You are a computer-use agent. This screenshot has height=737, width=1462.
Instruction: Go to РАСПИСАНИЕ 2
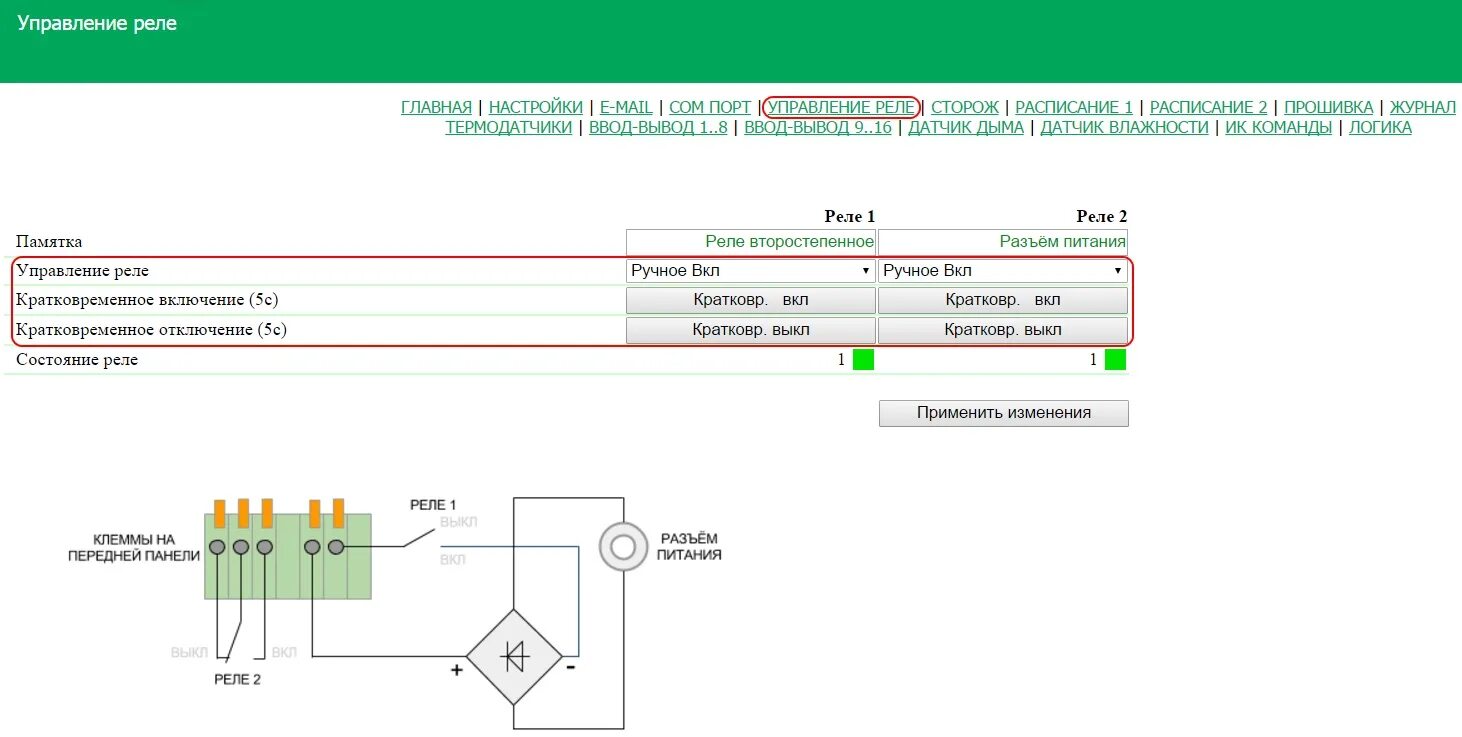point(1209,107)
